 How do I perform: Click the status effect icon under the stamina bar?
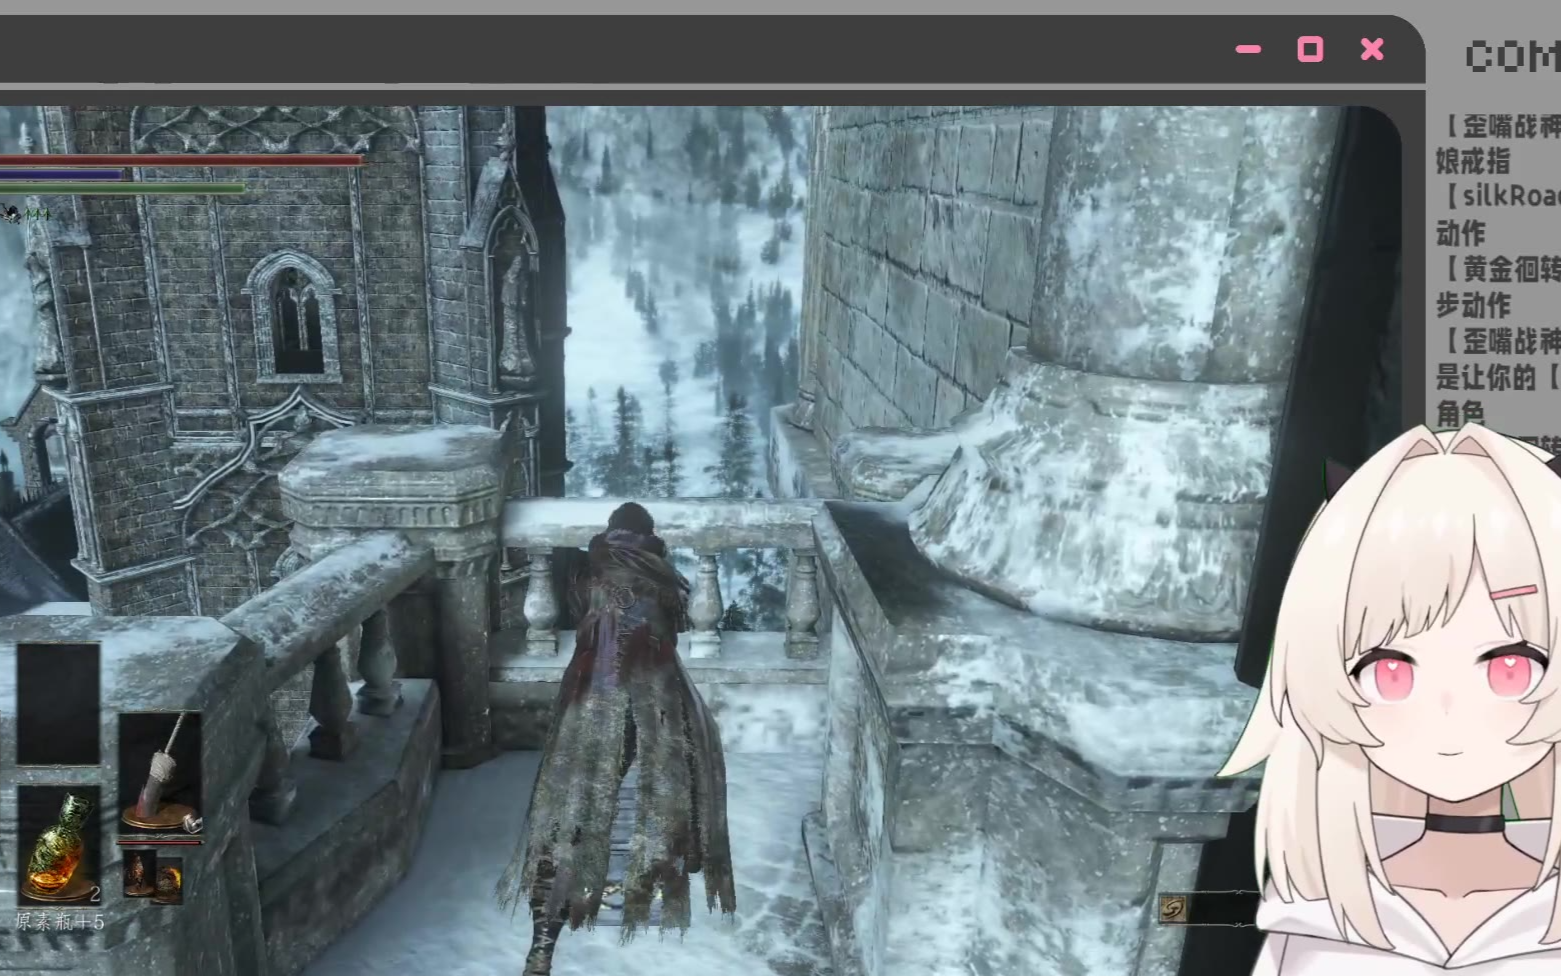pyautogui.click(x=12, y=213)
